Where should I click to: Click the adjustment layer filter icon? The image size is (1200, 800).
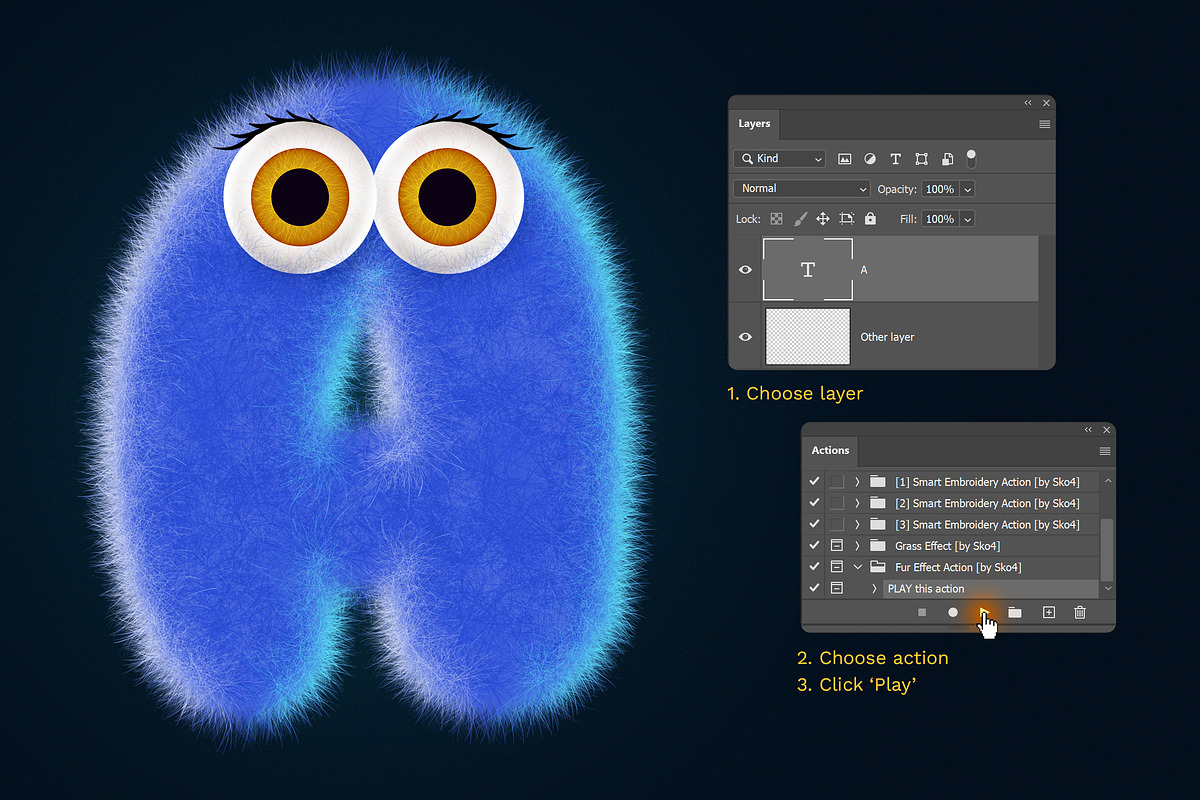coord(870,158)
